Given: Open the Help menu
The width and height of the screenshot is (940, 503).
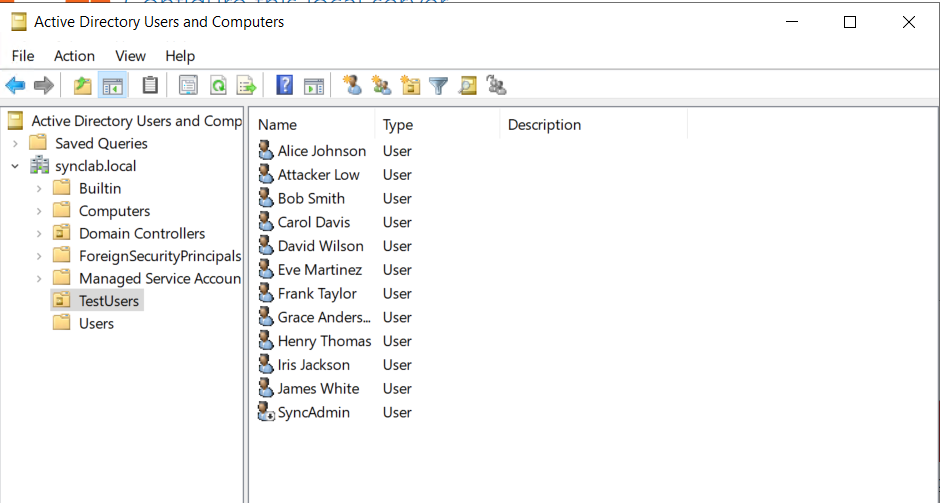Looking at the screenshot, I should pos(180,56).
